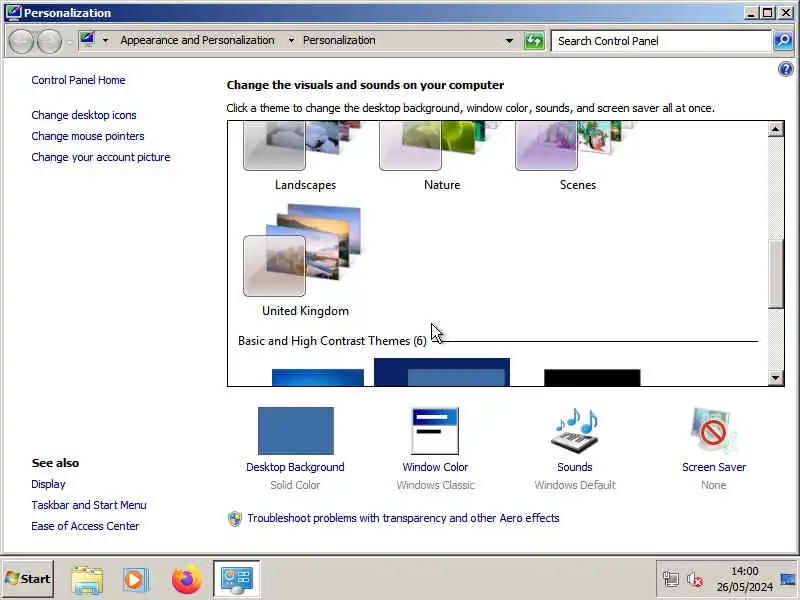Viewport: 800px width, 600px height.
Task: Focus the Search Control Panel field
Action: coord(661,41)
